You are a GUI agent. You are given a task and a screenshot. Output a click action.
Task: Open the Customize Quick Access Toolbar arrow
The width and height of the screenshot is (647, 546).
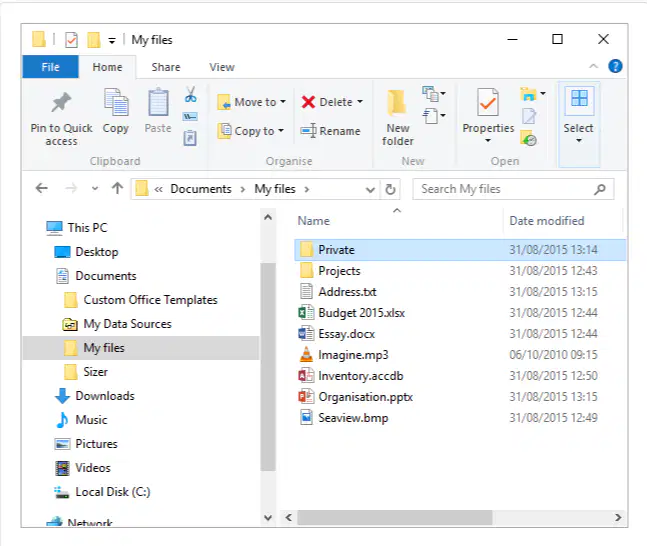112,40
